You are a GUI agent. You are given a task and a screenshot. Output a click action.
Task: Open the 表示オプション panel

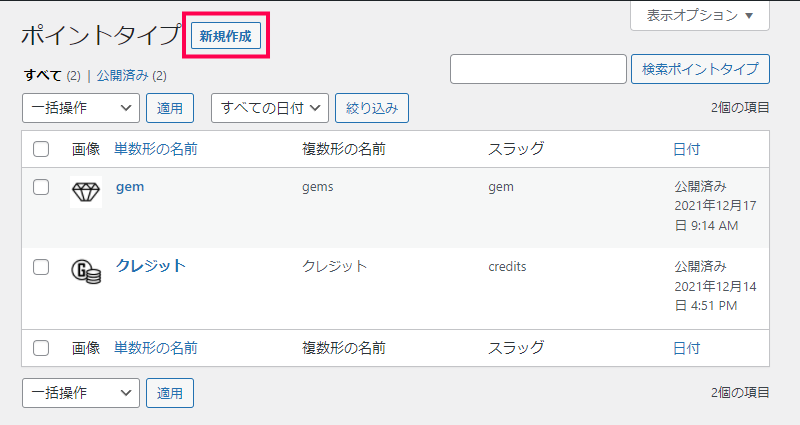coord(699,15)
